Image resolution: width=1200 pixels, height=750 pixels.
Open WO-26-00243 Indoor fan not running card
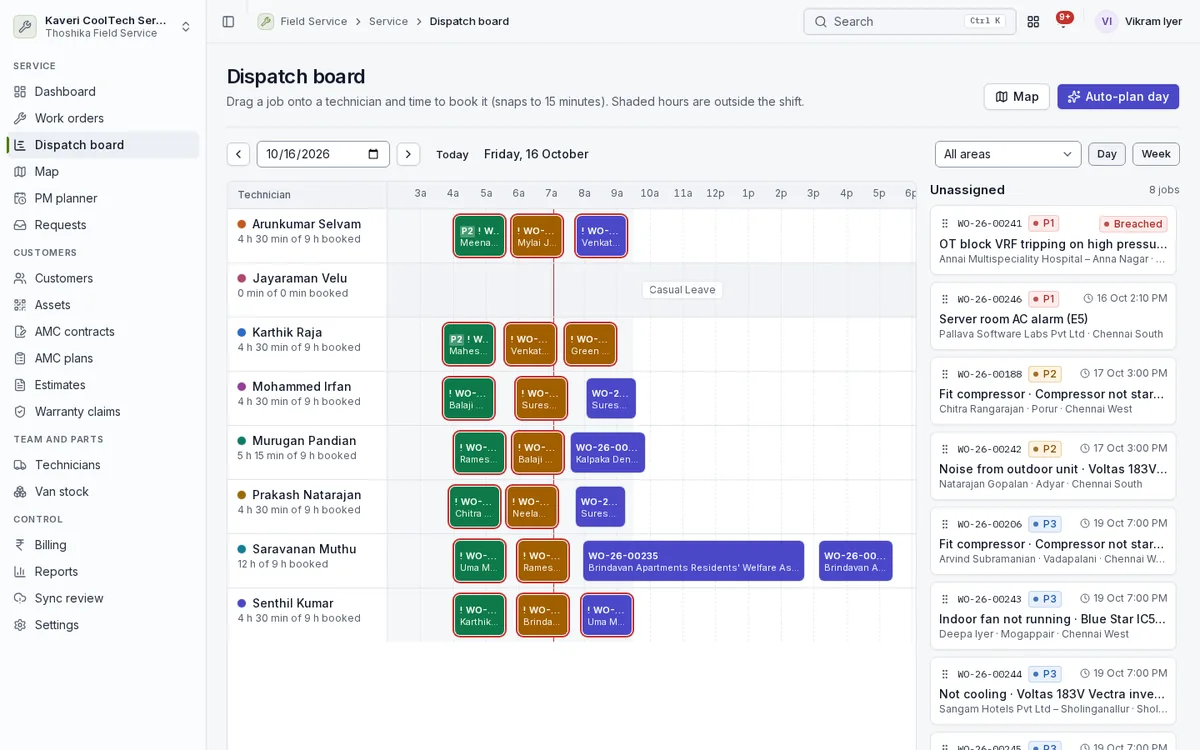(1053, 615)
